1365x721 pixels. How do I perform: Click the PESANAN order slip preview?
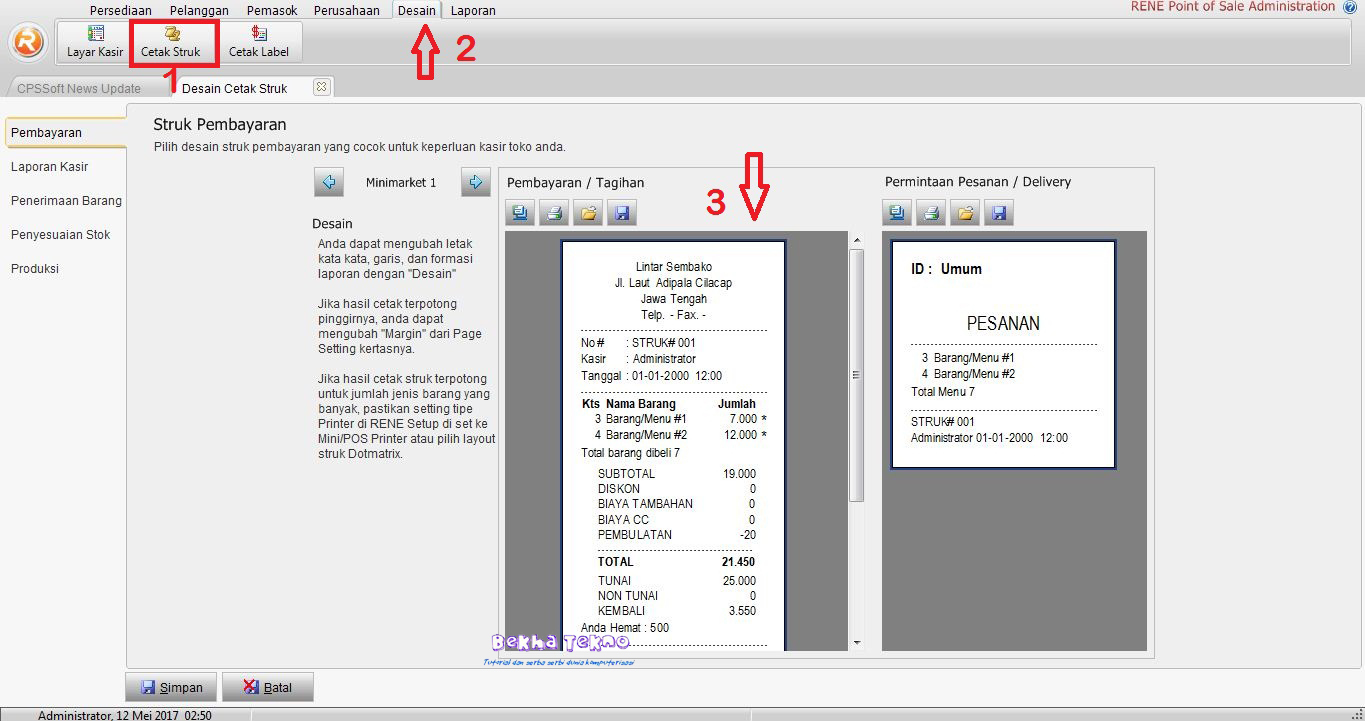[1003, 354]
